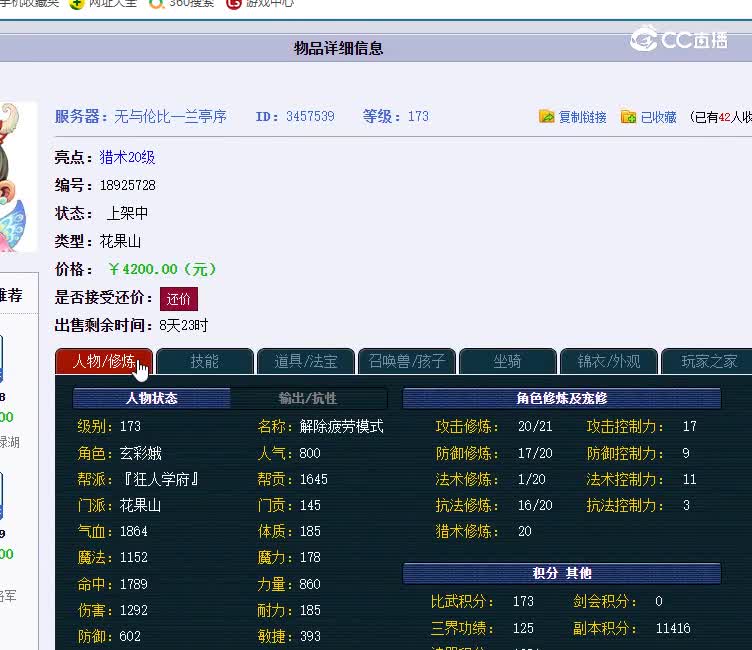Click the 比武积分 value 173

pos(523,601)
